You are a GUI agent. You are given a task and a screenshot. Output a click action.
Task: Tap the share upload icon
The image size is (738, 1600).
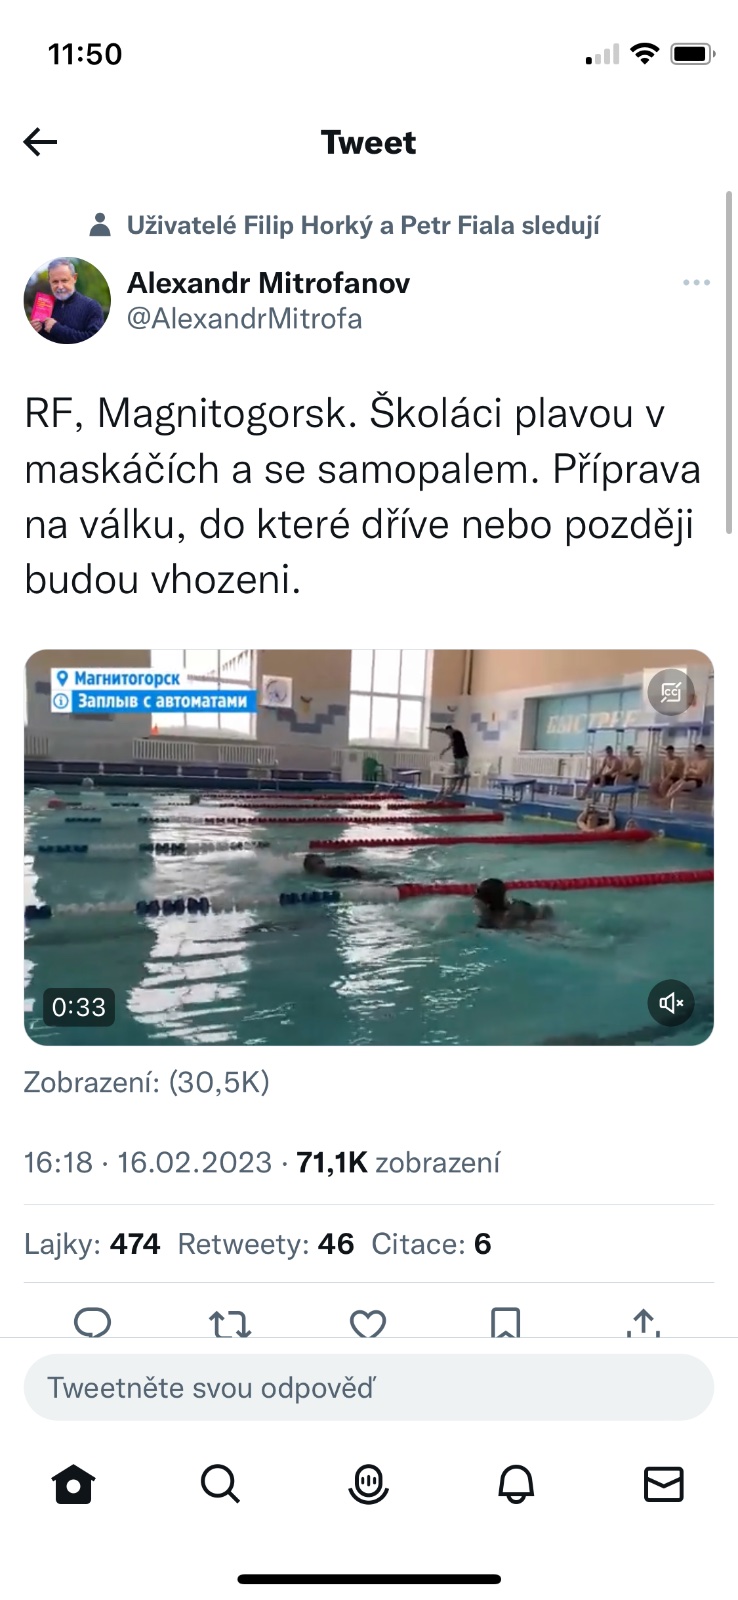[644, 1322]
